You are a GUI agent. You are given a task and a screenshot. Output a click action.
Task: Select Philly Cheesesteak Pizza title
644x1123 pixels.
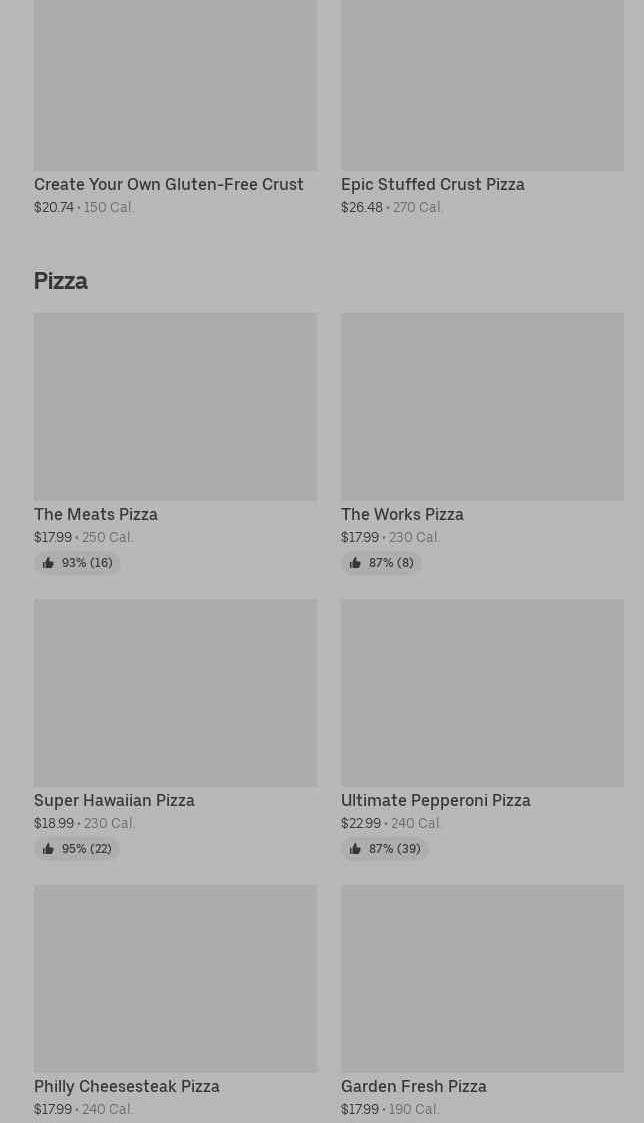coord(127,1086)
